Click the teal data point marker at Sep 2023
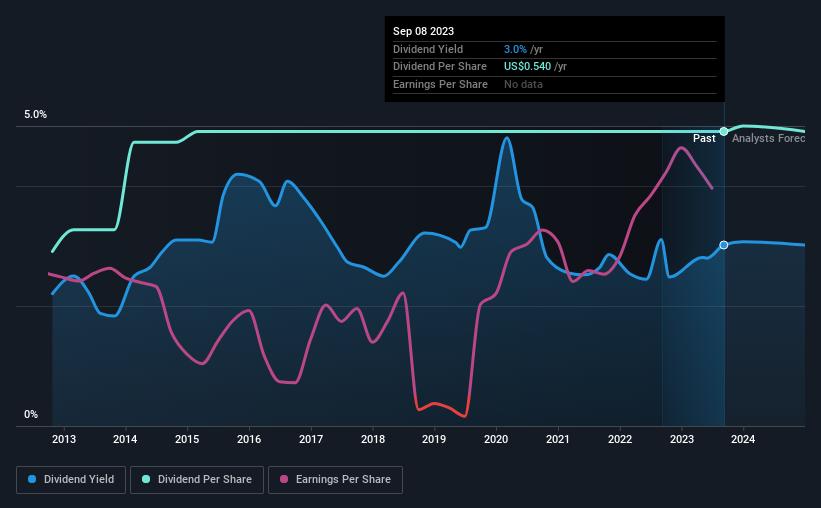 (723, 131)
